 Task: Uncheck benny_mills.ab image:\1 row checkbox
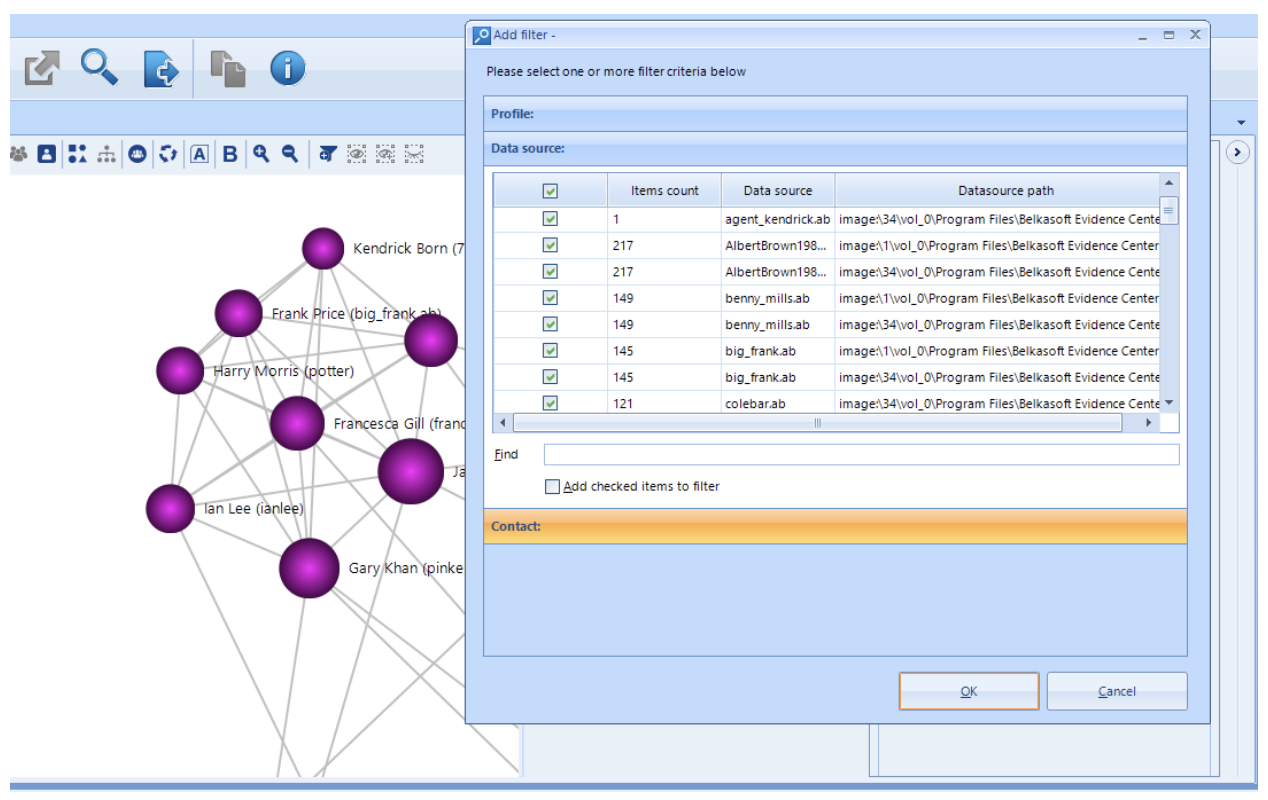point(550,298)
